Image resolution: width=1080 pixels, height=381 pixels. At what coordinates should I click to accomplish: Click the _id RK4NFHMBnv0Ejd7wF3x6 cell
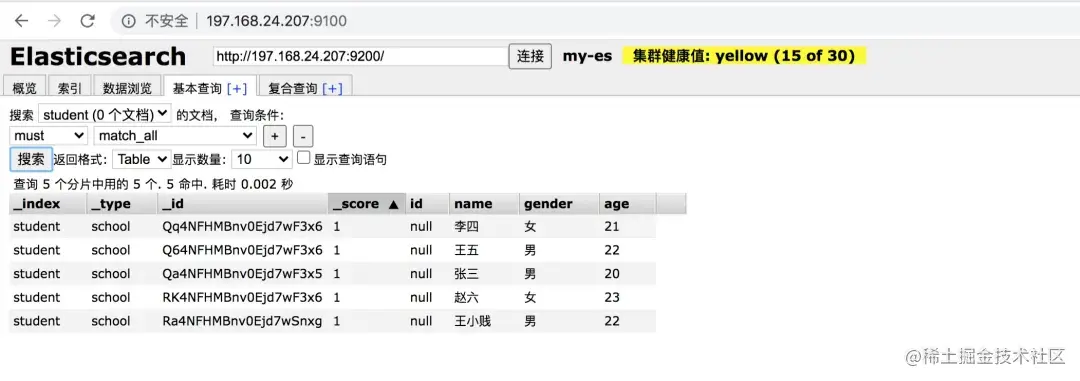(243, 297)
